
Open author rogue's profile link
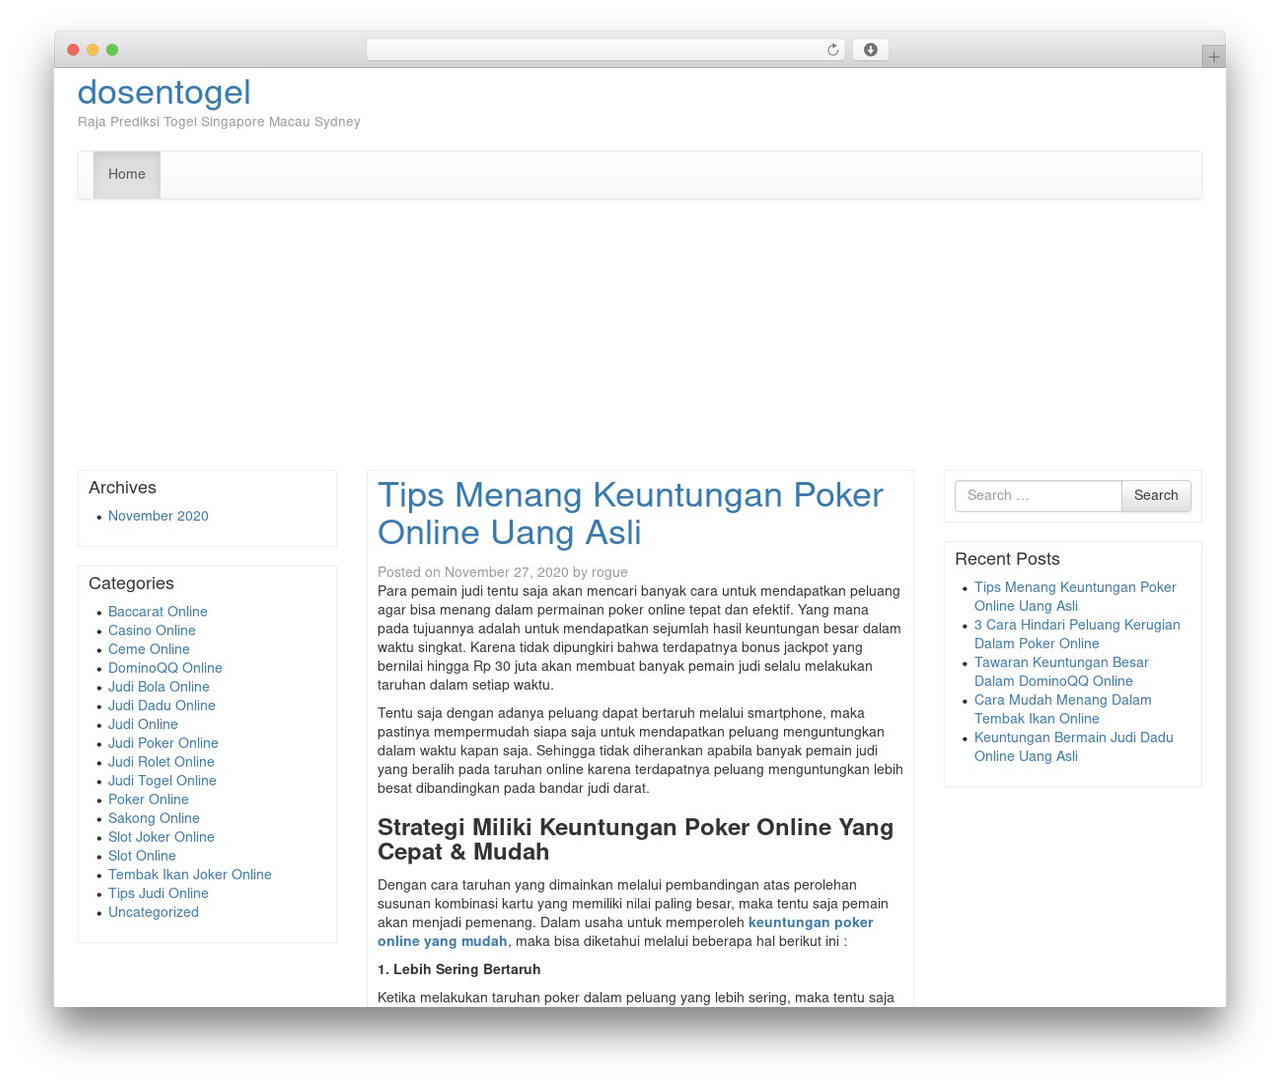[610, 573]
